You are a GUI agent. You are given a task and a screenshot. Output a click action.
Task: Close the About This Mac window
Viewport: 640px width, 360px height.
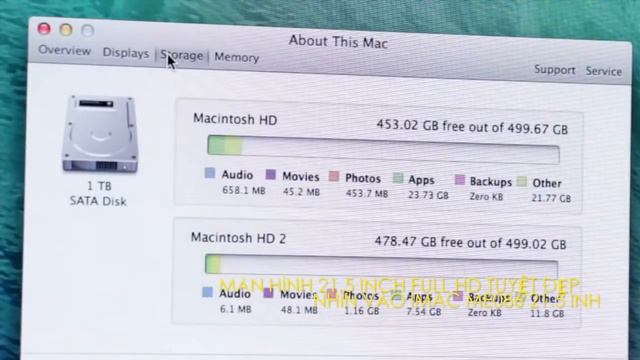click(x=44, y=29)
